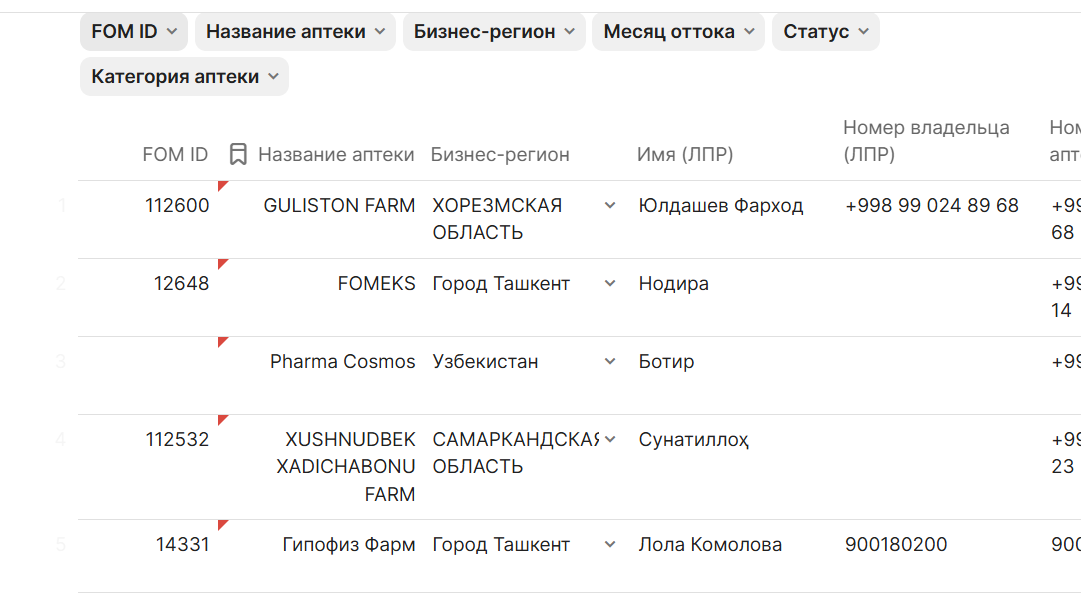Select the Имя (ЛПР) column header

pos(685,154)
